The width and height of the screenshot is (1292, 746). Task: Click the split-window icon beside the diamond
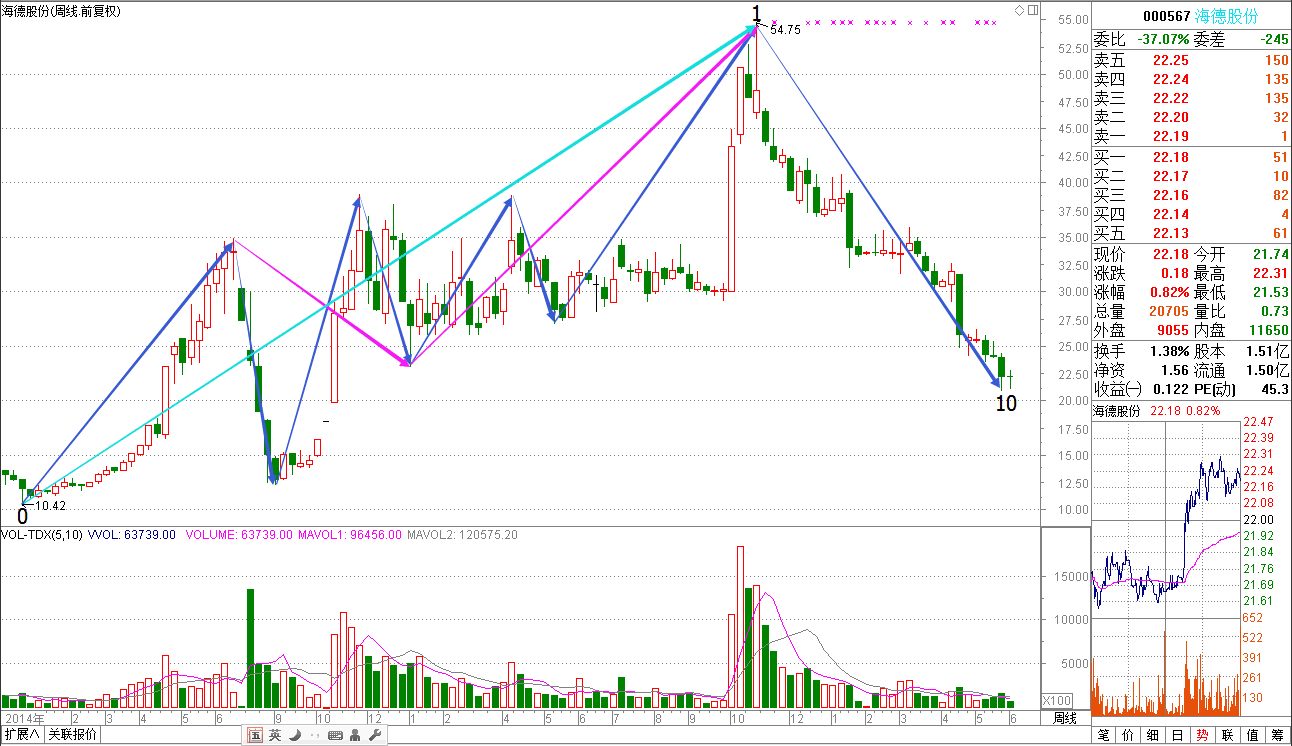tap(1032, 10)
